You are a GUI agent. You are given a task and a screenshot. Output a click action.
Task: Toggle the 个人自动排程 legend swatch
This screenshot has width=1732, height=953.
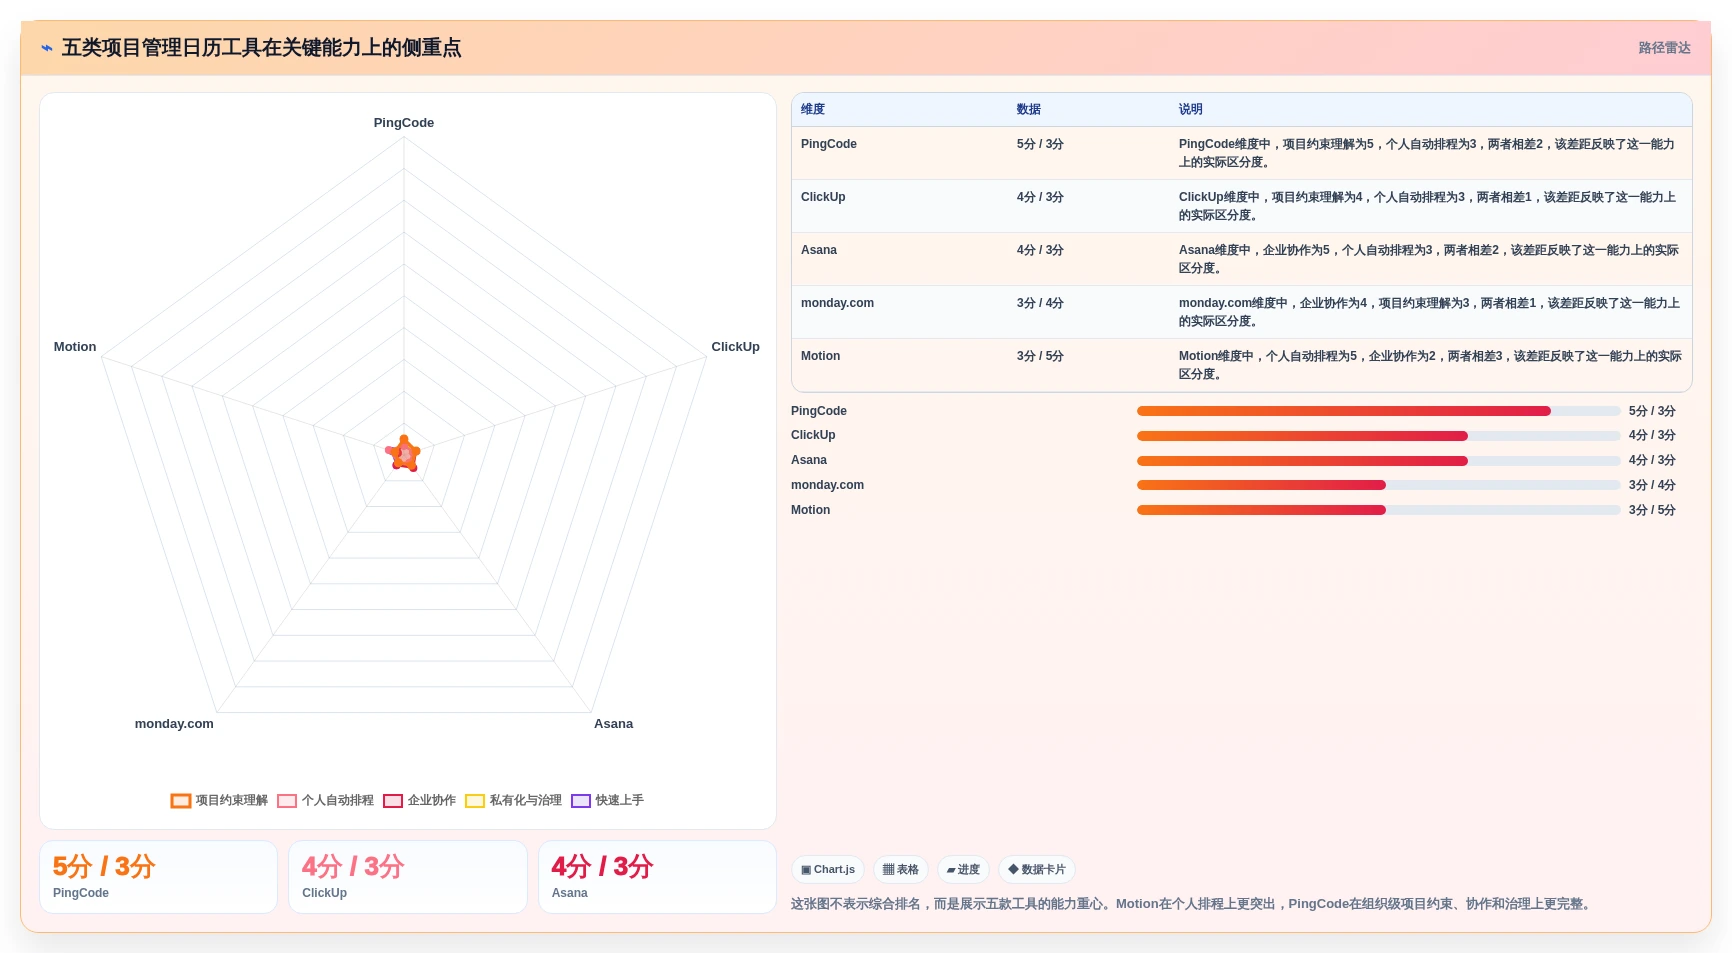(287, 801)
